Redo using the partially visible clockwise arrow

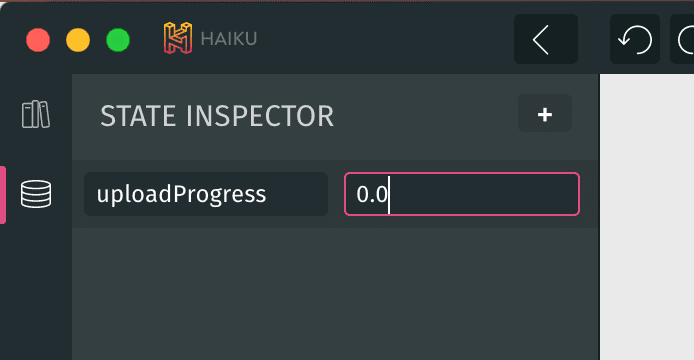click(x=684, y=39)
